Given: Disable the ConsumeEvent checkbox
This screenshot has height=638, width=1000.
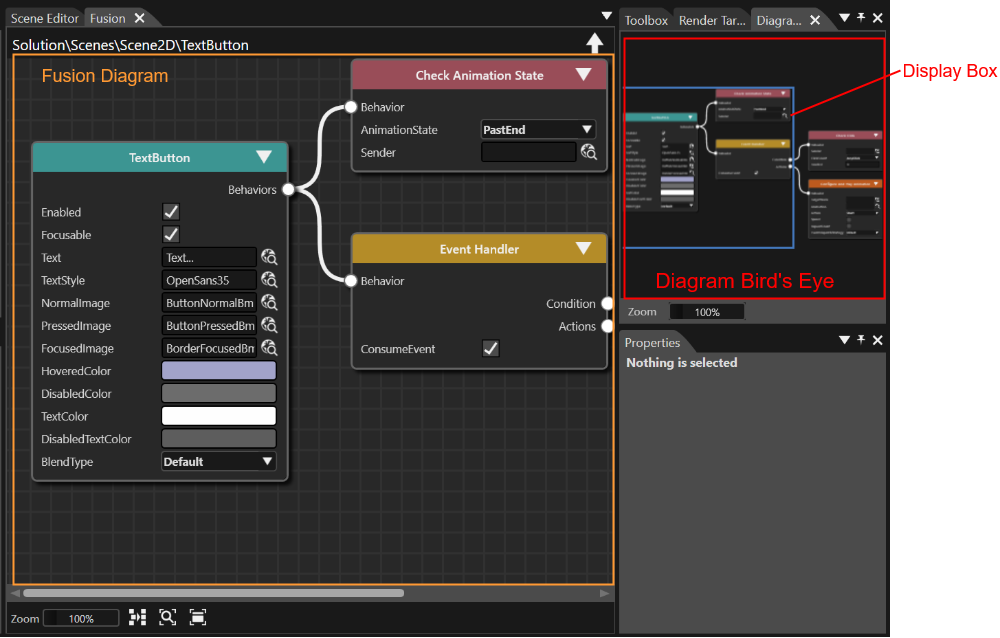Looking at the screenshot, I should 490,348.
